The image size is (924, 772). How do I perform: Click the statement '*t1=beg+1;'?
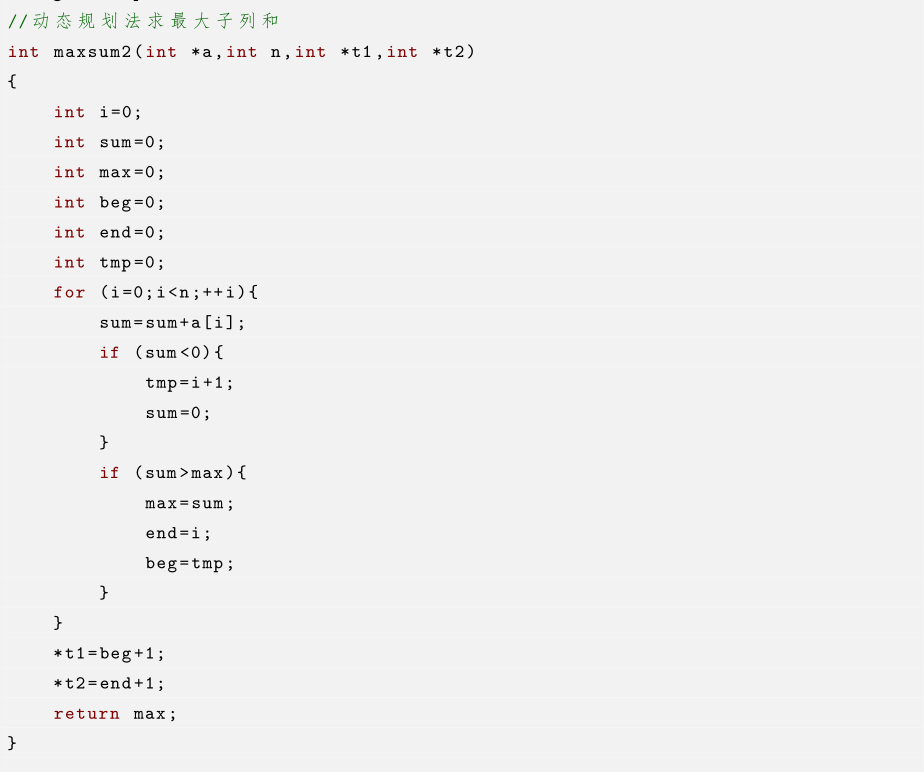(109, 653)
